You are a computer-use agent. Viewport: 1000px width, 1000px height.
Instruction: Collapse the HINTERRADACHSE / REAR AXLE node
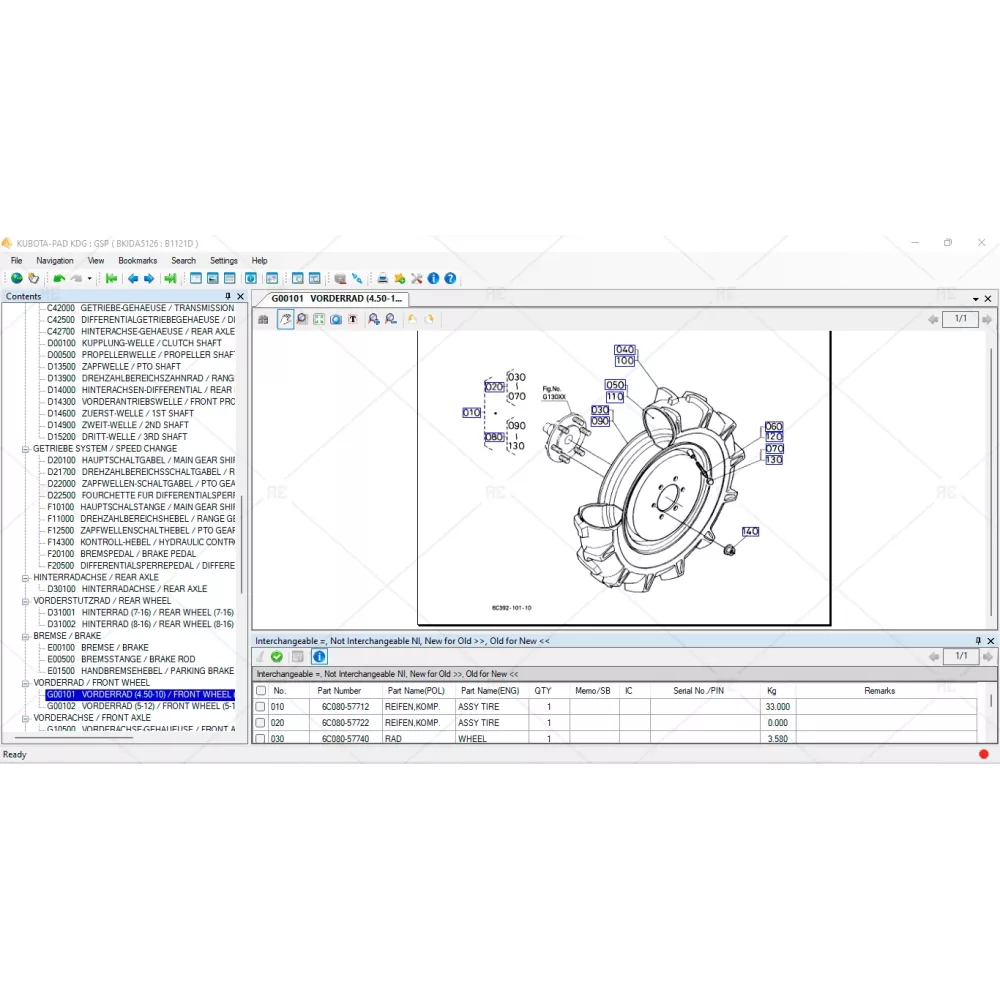pyautogui.click(x=26, y=578)
